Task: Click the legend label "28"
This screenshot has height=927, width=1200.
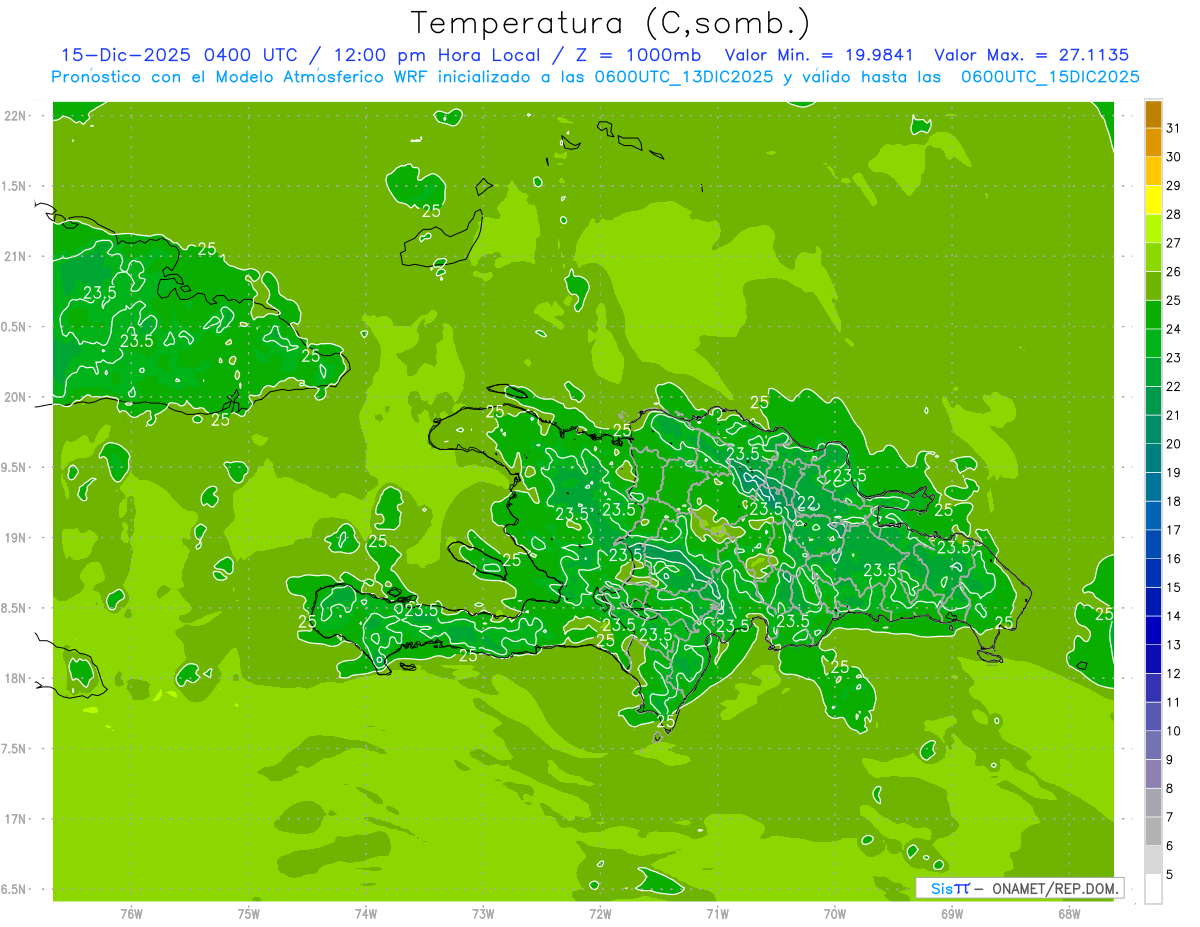Action: pyautogui.click(x=1174, y=214)
